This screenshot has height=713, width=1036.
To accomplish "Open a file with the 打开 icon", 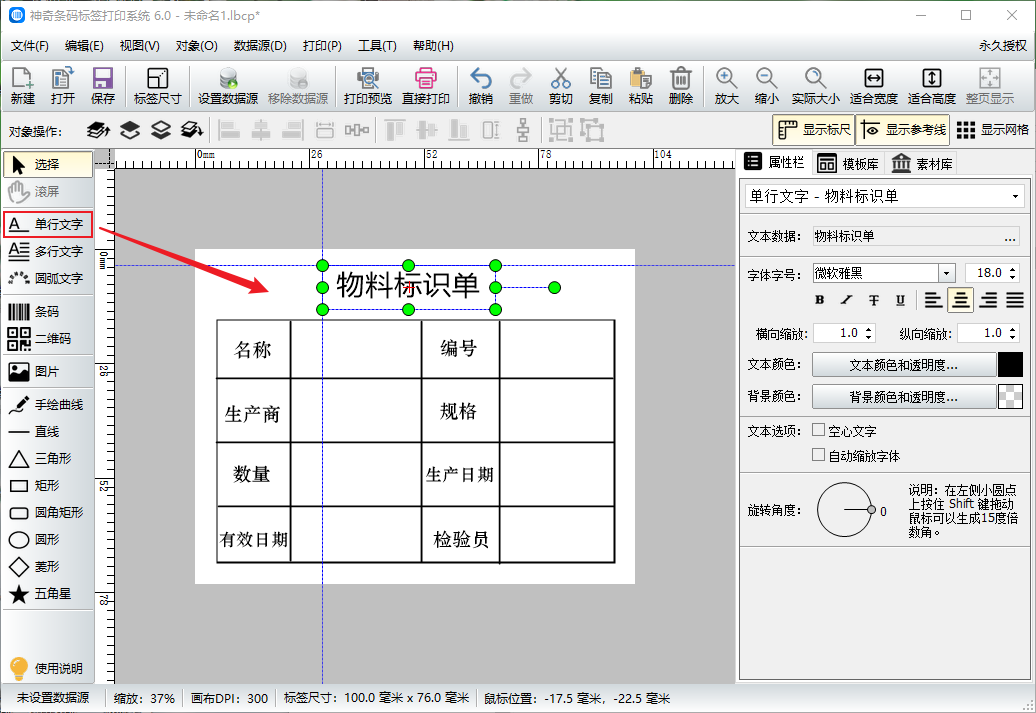I will click(62, 86).
